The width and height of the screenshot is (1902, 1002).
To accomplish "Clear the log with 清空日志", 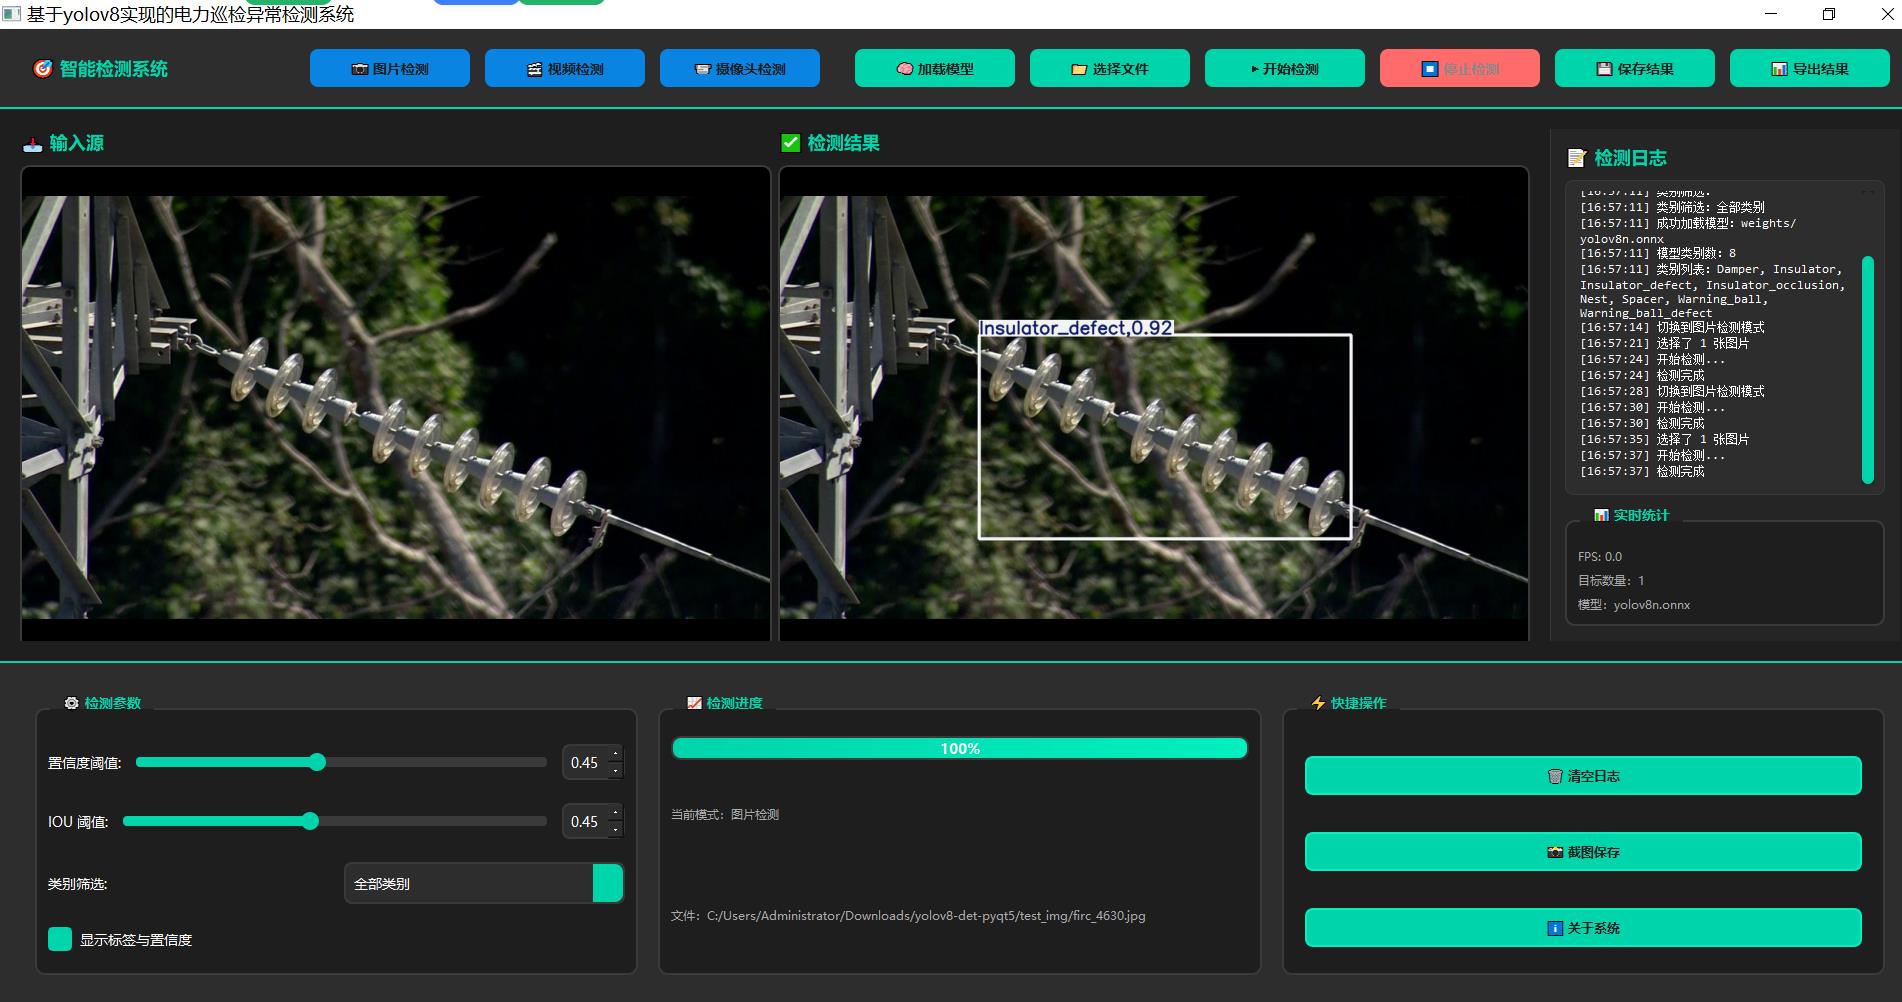I will click(x=1583, y=776).
